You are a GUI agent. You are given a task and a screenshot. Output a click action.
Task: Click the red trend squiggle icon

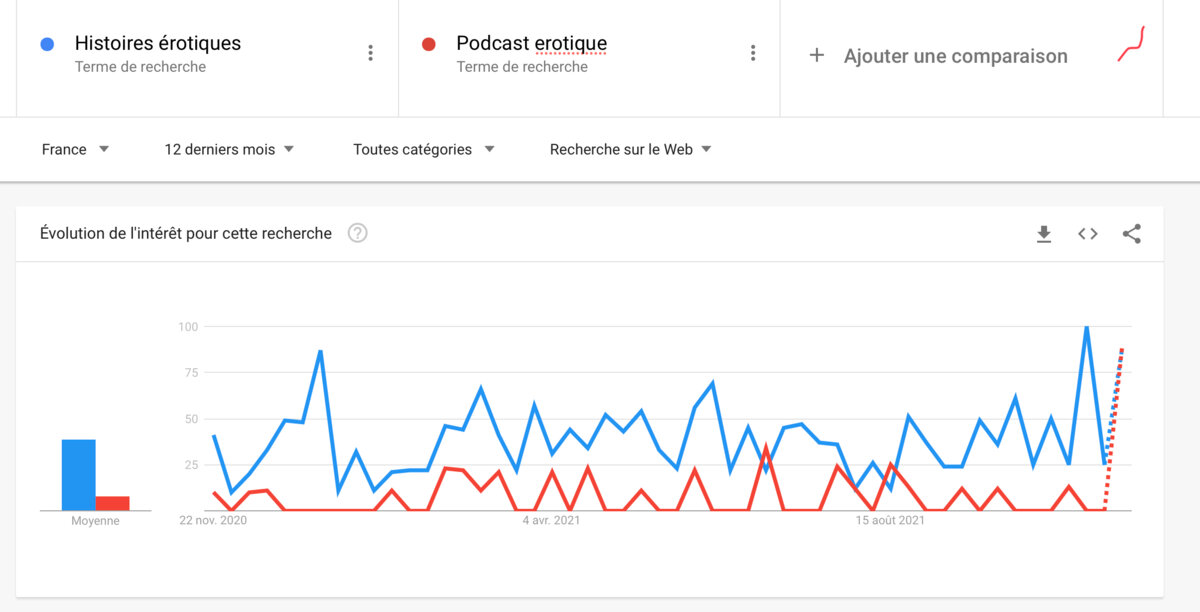point(1131,45)
